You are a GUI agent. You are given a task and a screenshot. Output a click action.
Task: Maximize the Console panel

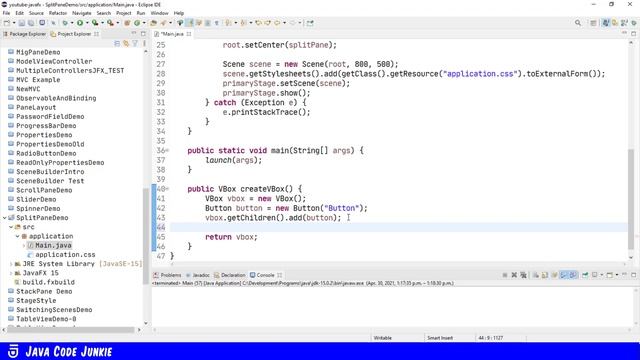pyautogui.click(x=633, y=275)
